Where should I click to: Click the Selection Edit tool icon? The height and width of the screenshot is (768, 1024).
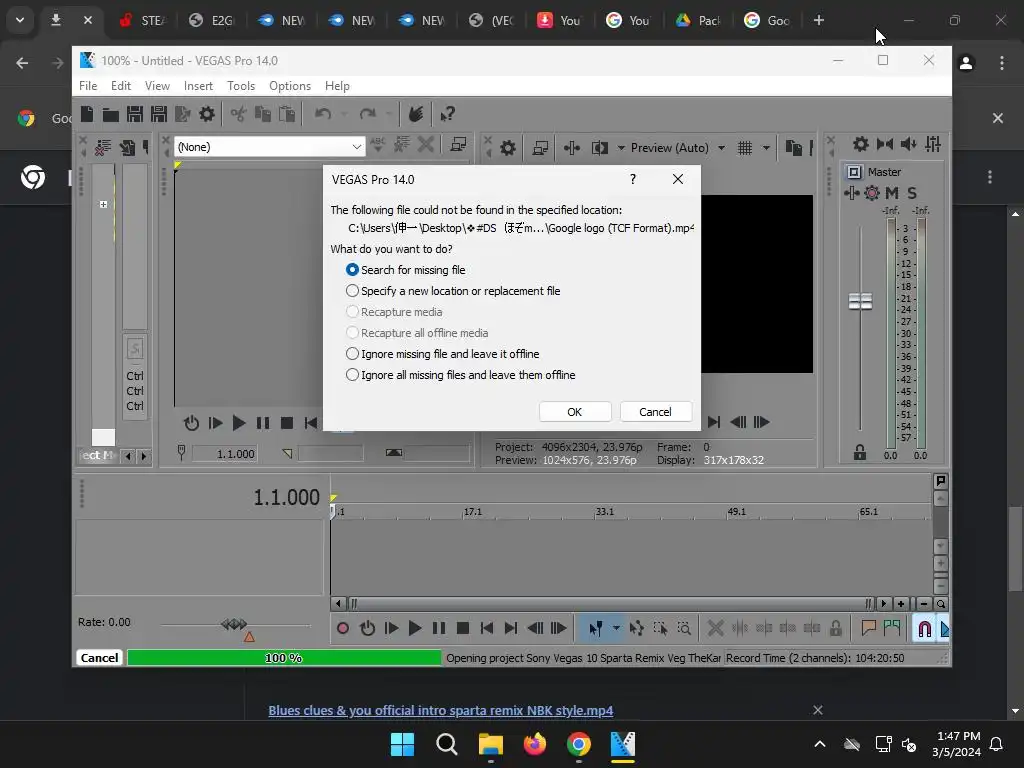click(660, 628)
